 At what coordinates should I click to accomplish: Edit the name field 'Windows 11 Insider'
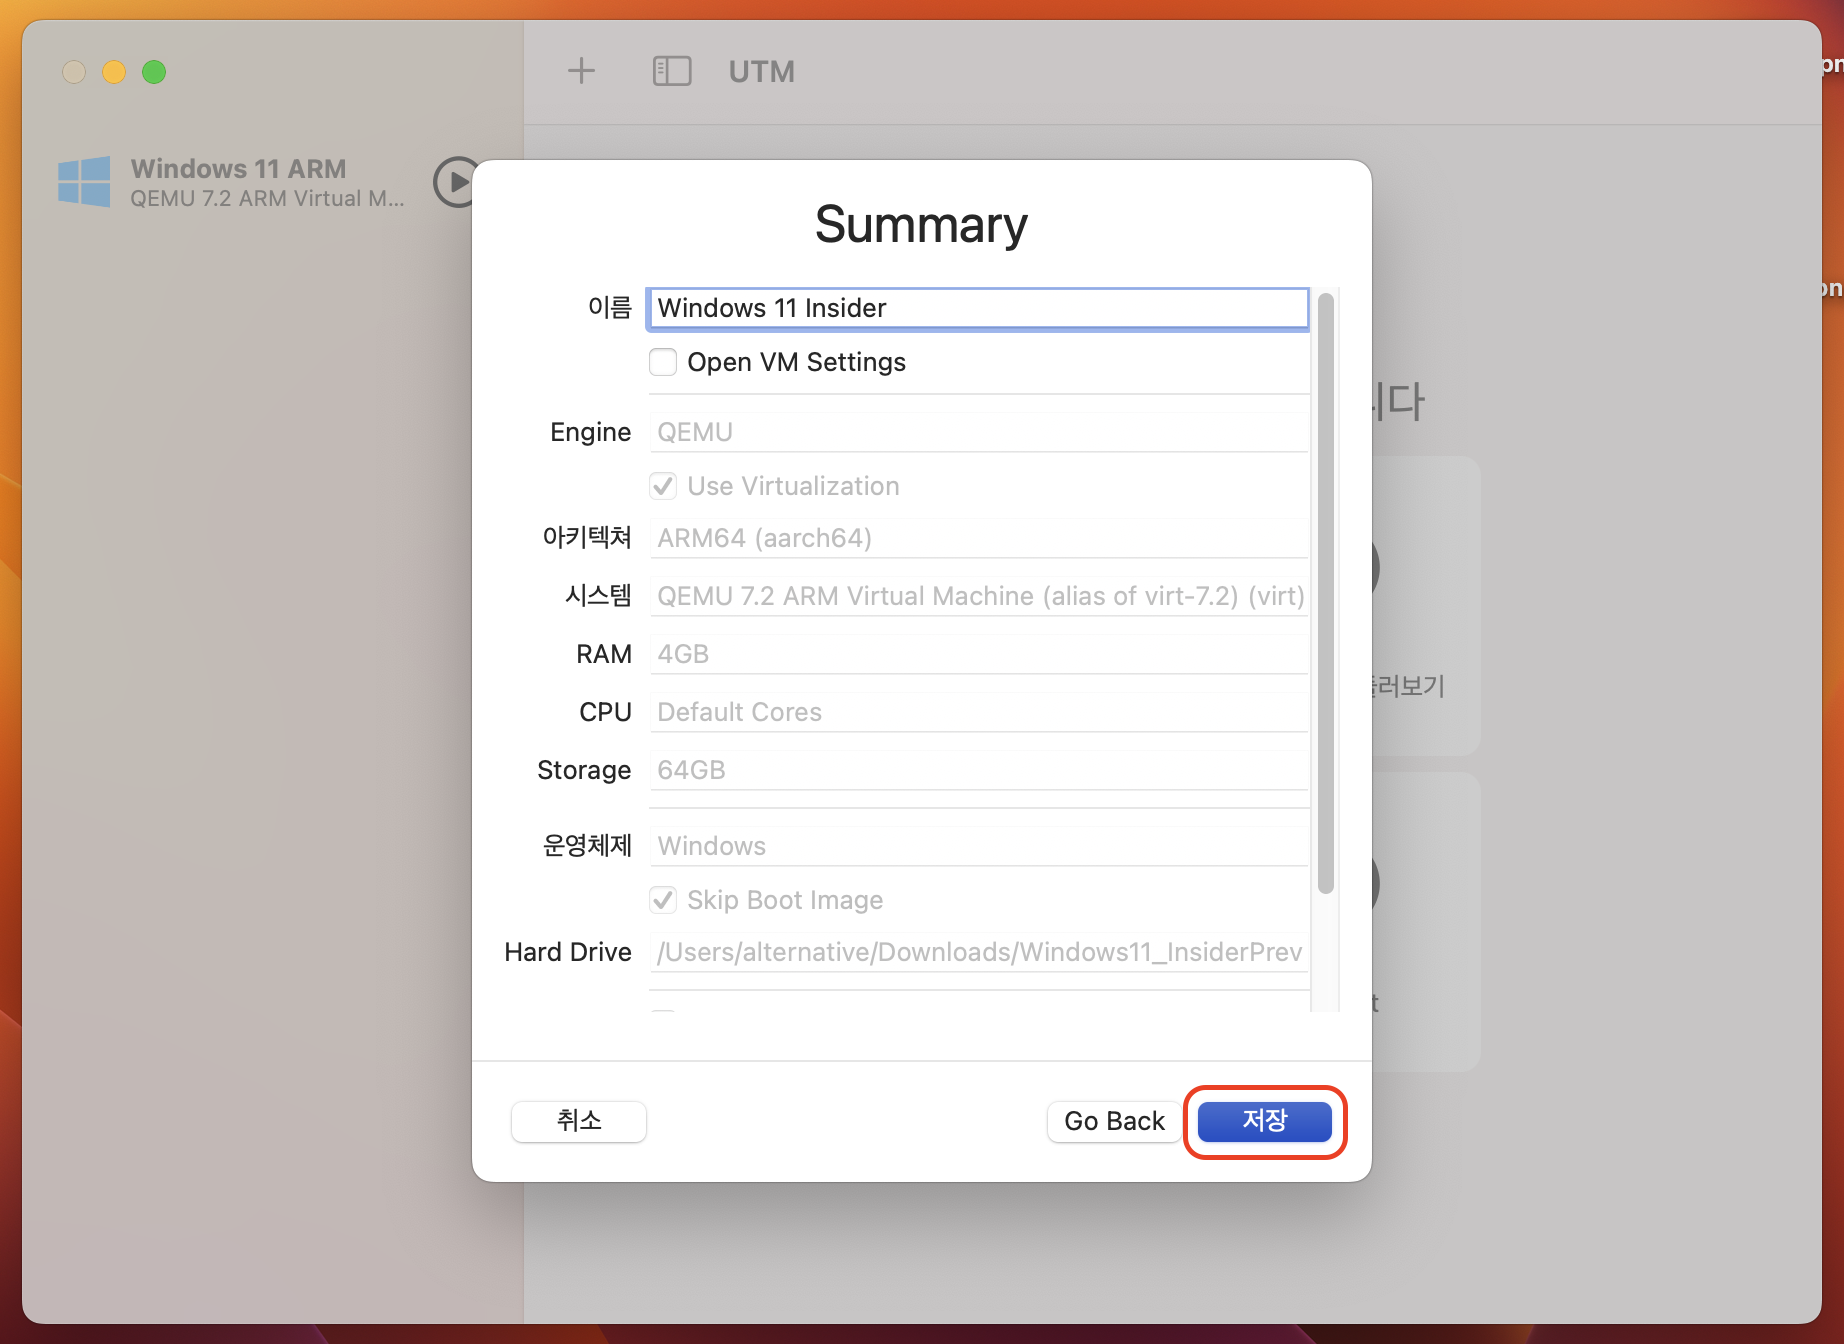tap(978, 308)
